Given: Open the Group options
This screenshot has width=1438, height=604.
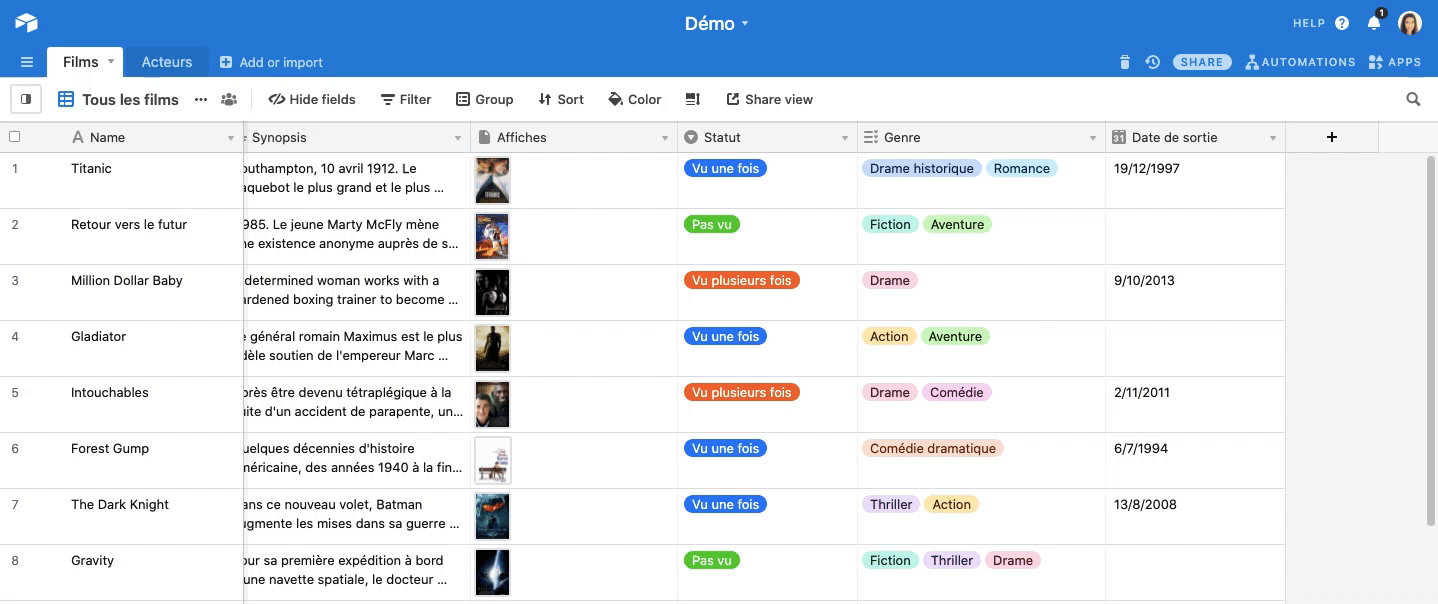Looking at the screenshot, I should click(485, 99).
